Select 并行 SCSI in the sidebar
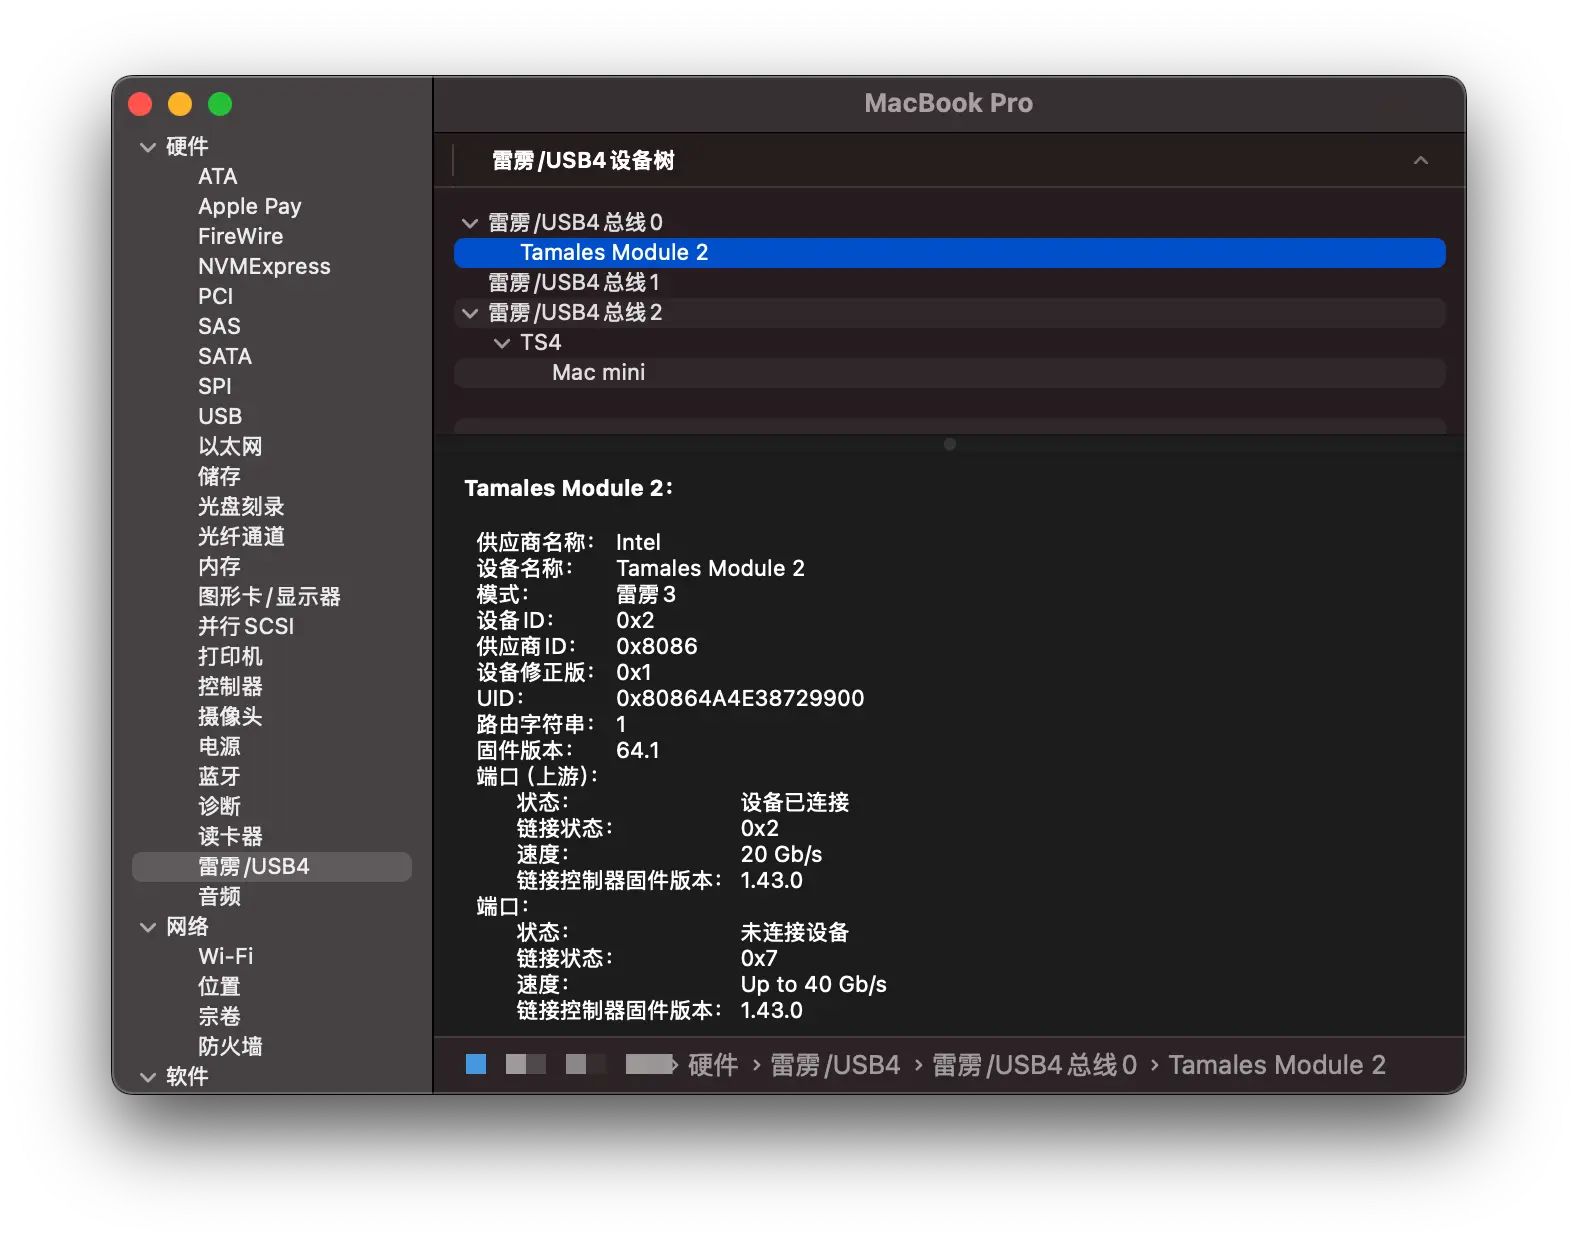 click(x=246, y=627)
